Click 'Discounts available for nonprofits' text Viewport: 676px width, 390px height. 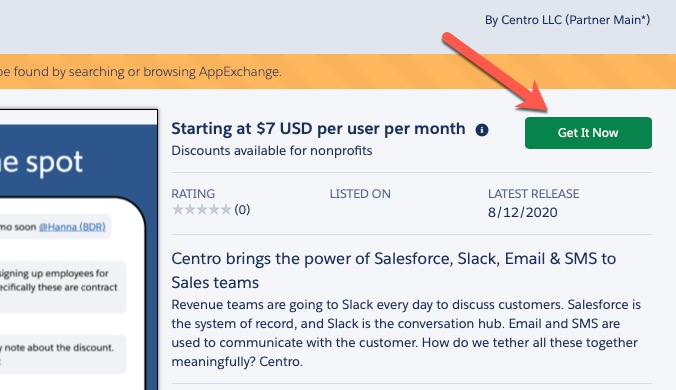point(272,151)
